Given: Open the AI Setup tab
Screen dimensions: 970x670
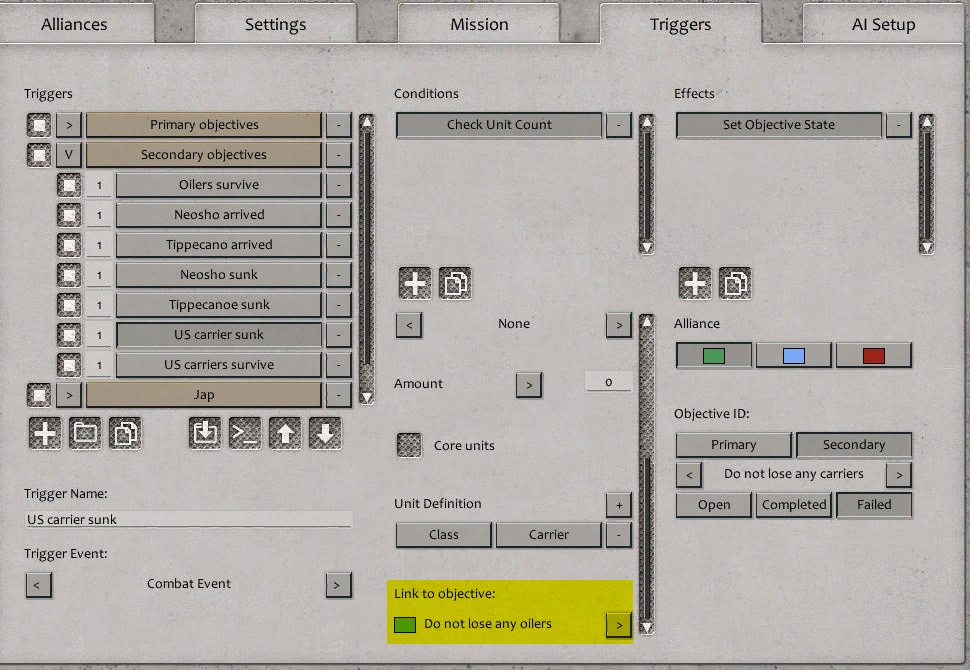Looking at the screenshot, I should point(883,24).
